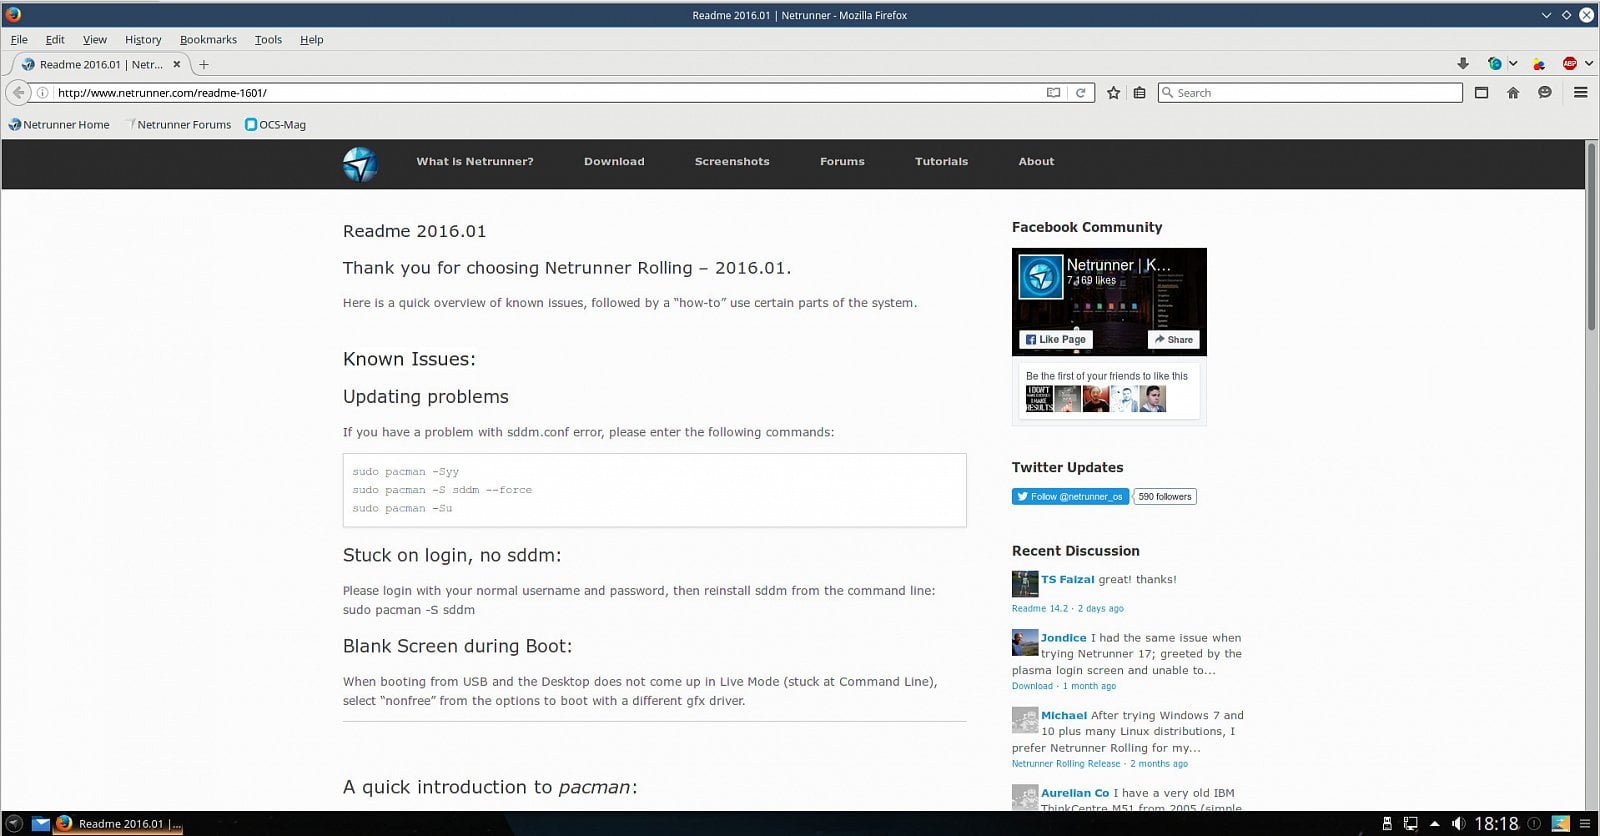Click the colorful dots extension icon
The image size is (1600, 836).
1539,64
